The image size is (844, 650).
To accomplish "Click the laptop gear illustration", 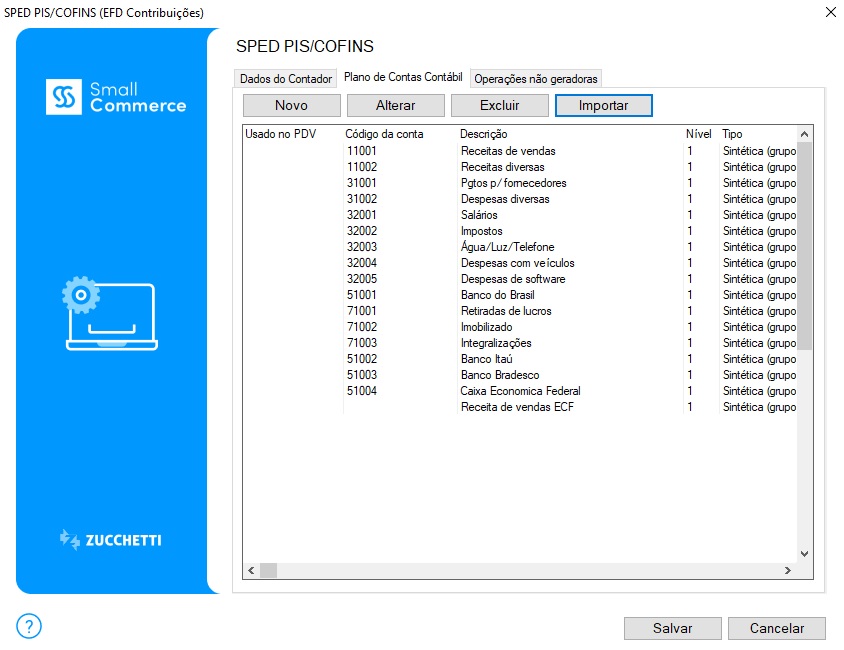I will 110,315.
